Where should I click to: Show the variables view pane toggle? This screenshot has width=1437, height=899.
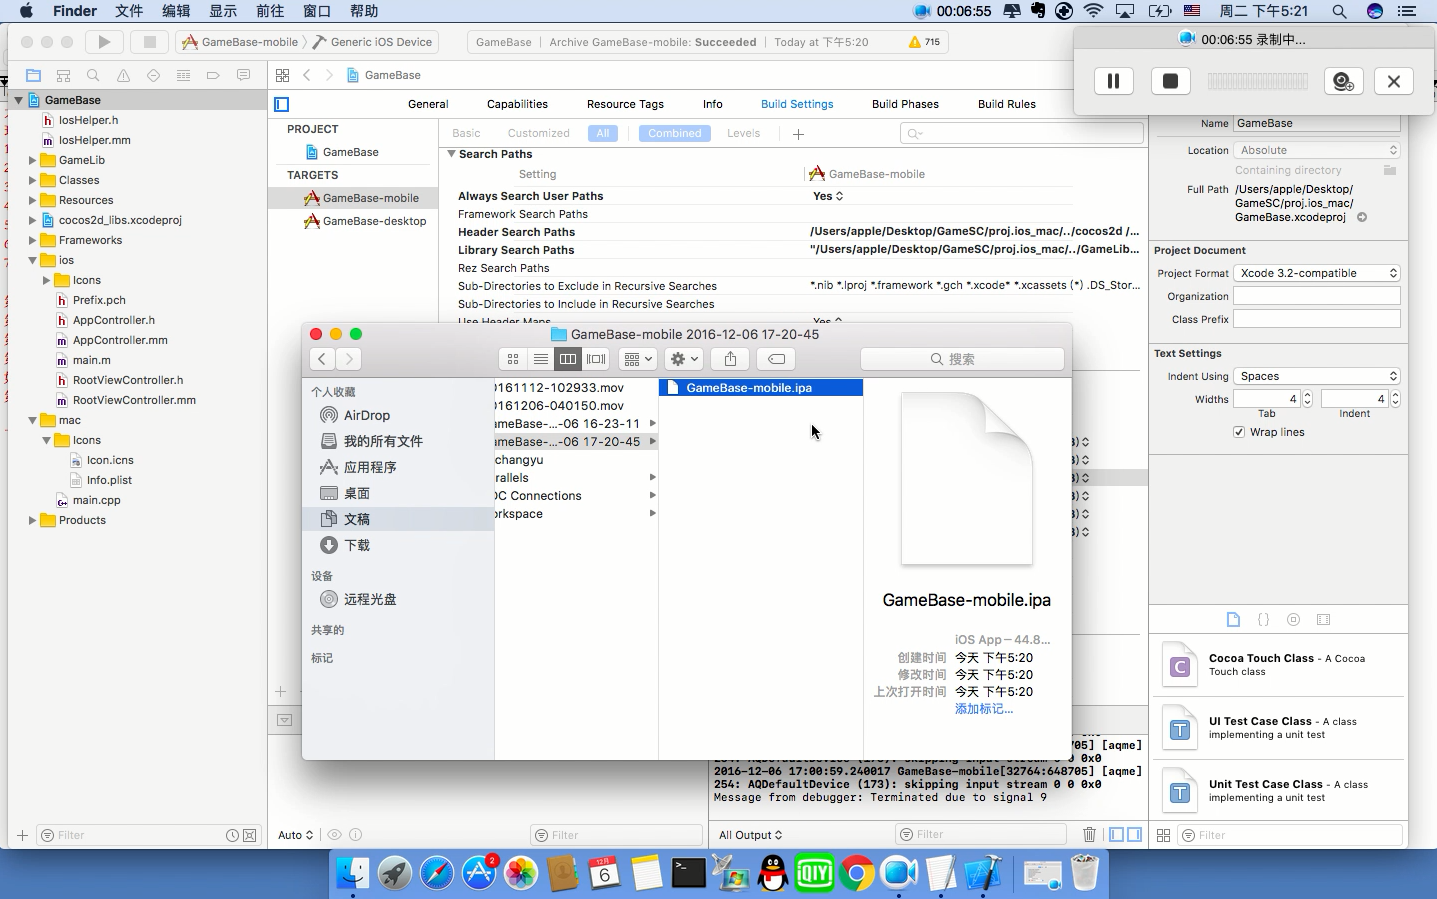[x=1117, y=835]
